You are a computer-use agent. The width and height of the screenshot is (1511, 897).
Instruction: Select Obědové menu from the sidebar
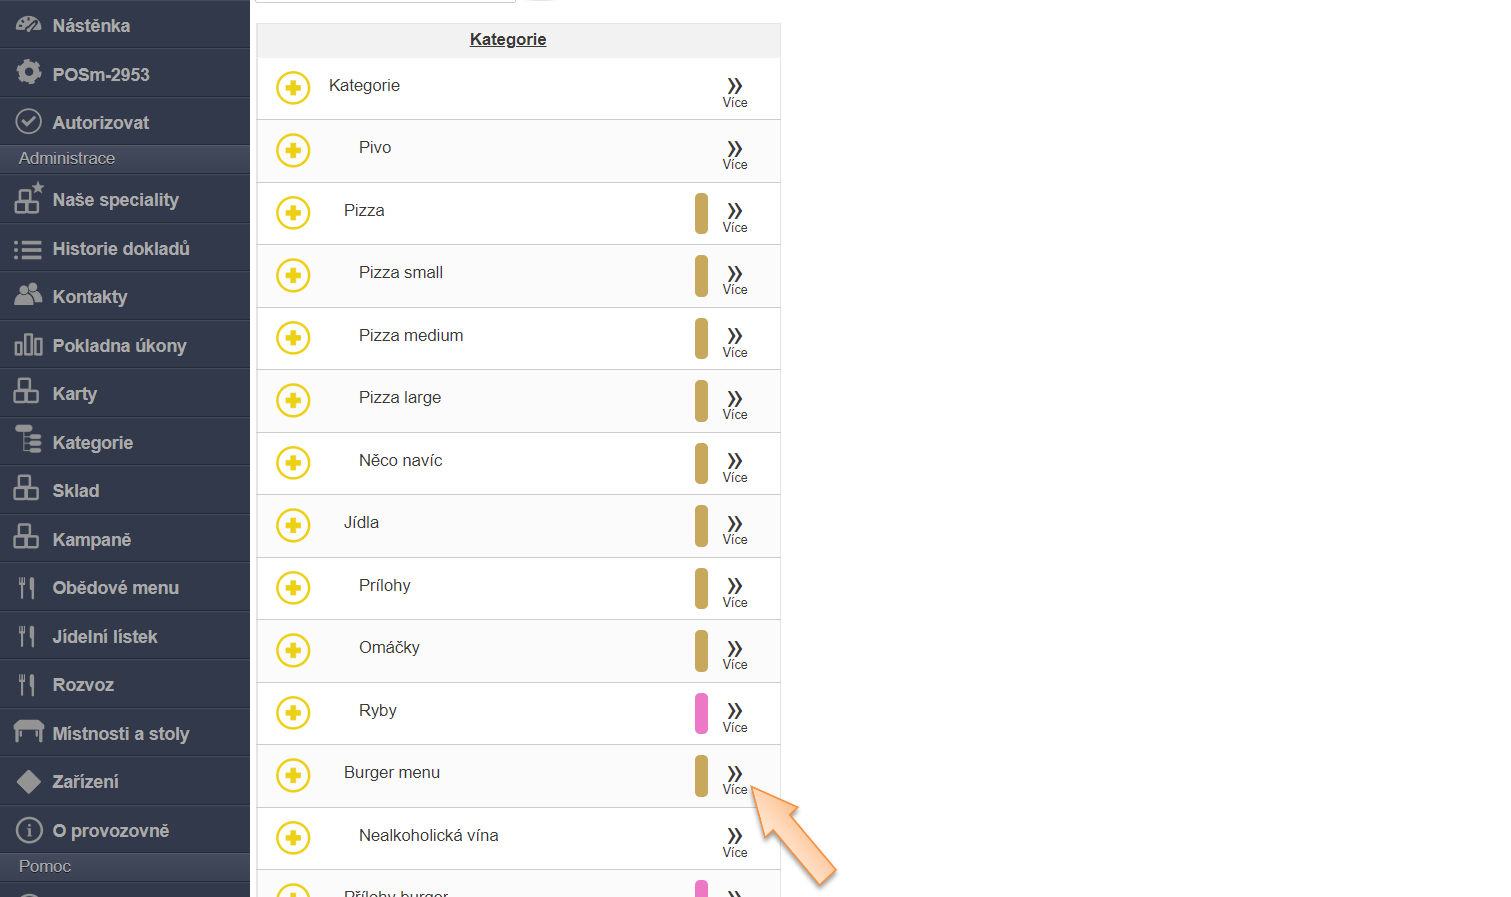tap(115, 588)
